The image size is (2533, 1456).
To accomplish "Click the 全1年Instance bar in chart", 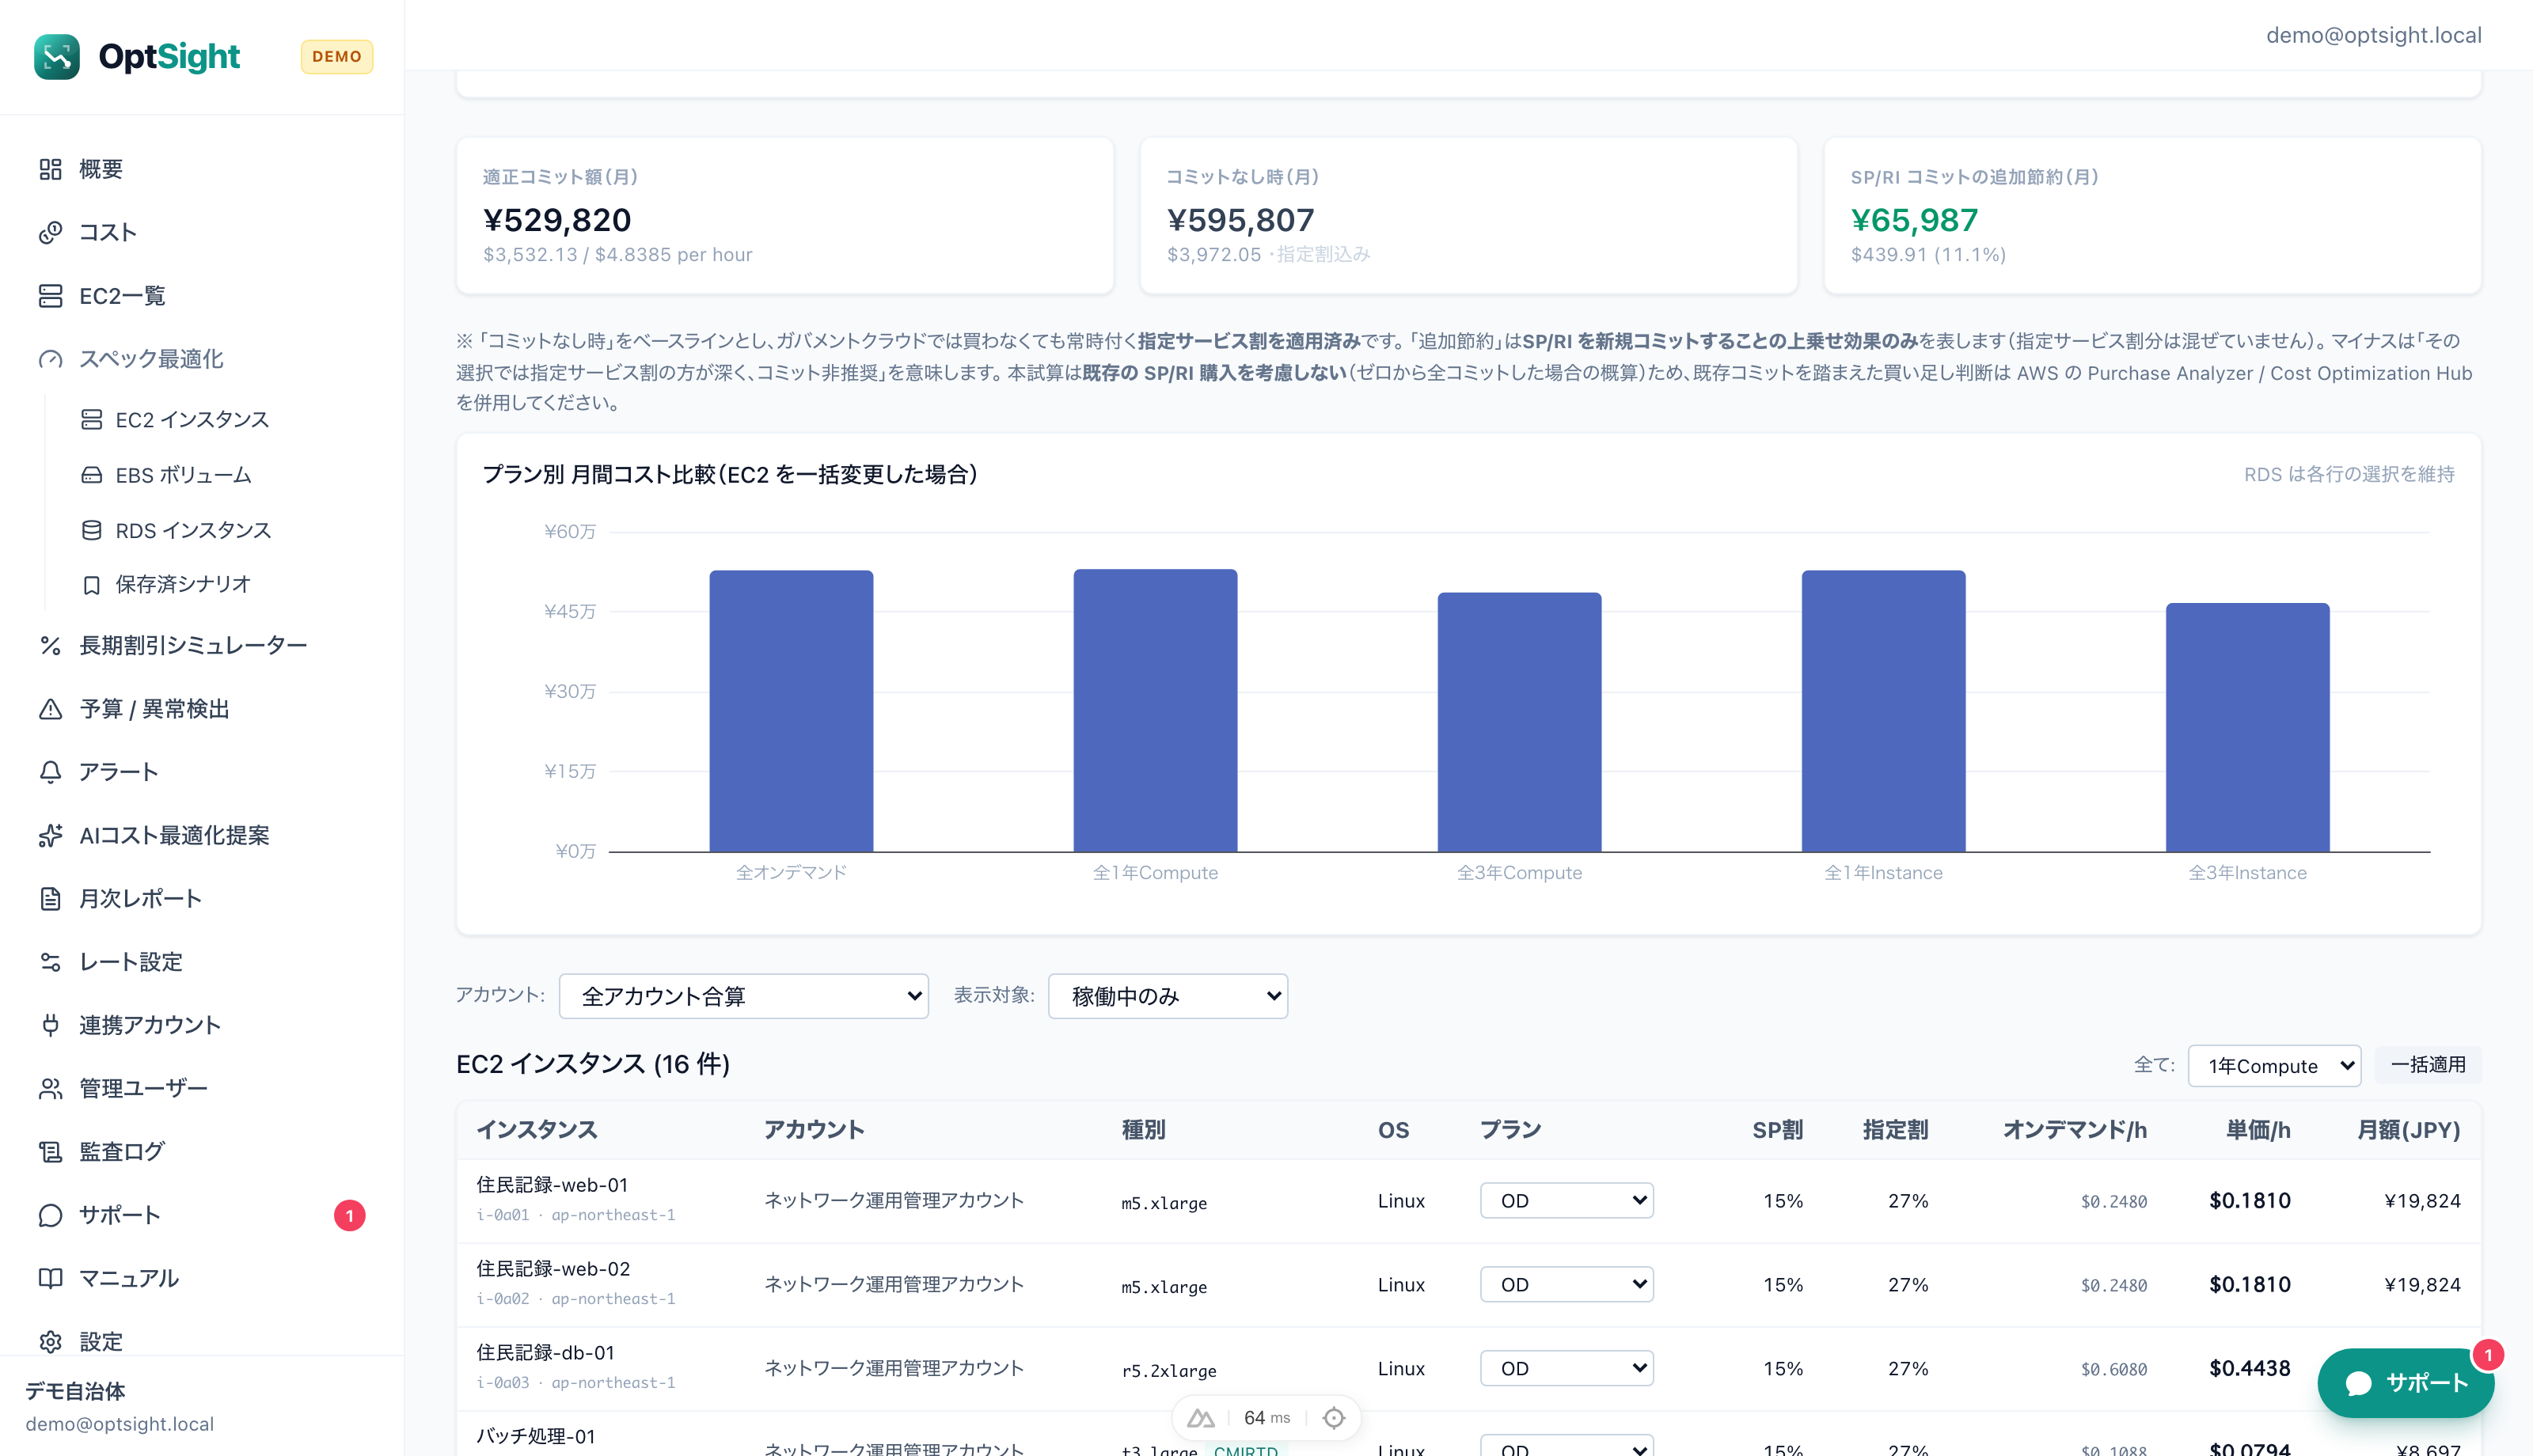I will (1883, 711).
